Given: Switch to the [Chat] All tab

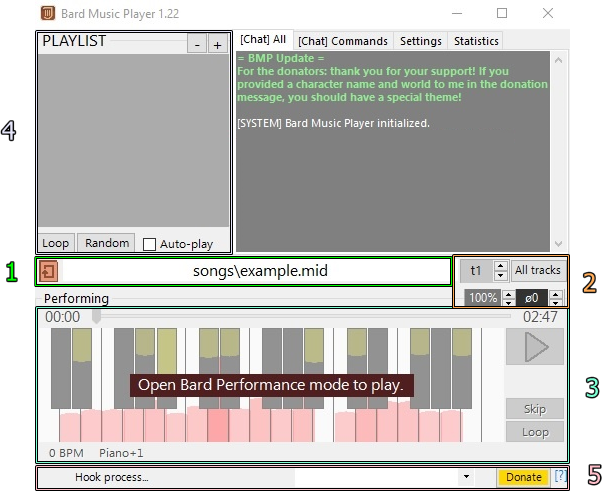Looking at the screenshot, I should [x=263, y=40].
